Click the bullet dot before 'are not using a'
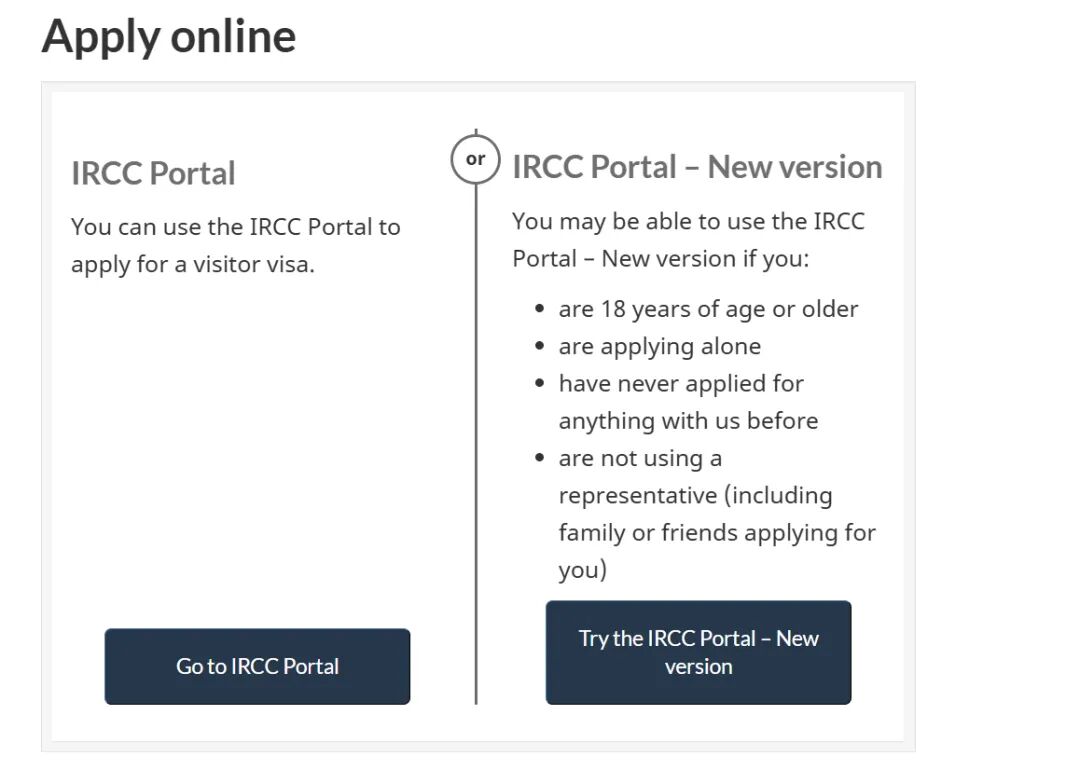The height and width of the screenshot is (783, 1080). tap(540, 459)
